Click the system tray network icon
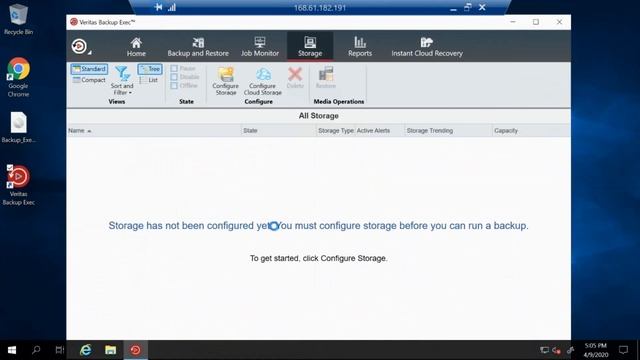The width and height of the screenshot is (640, 360). coord(544,350)
